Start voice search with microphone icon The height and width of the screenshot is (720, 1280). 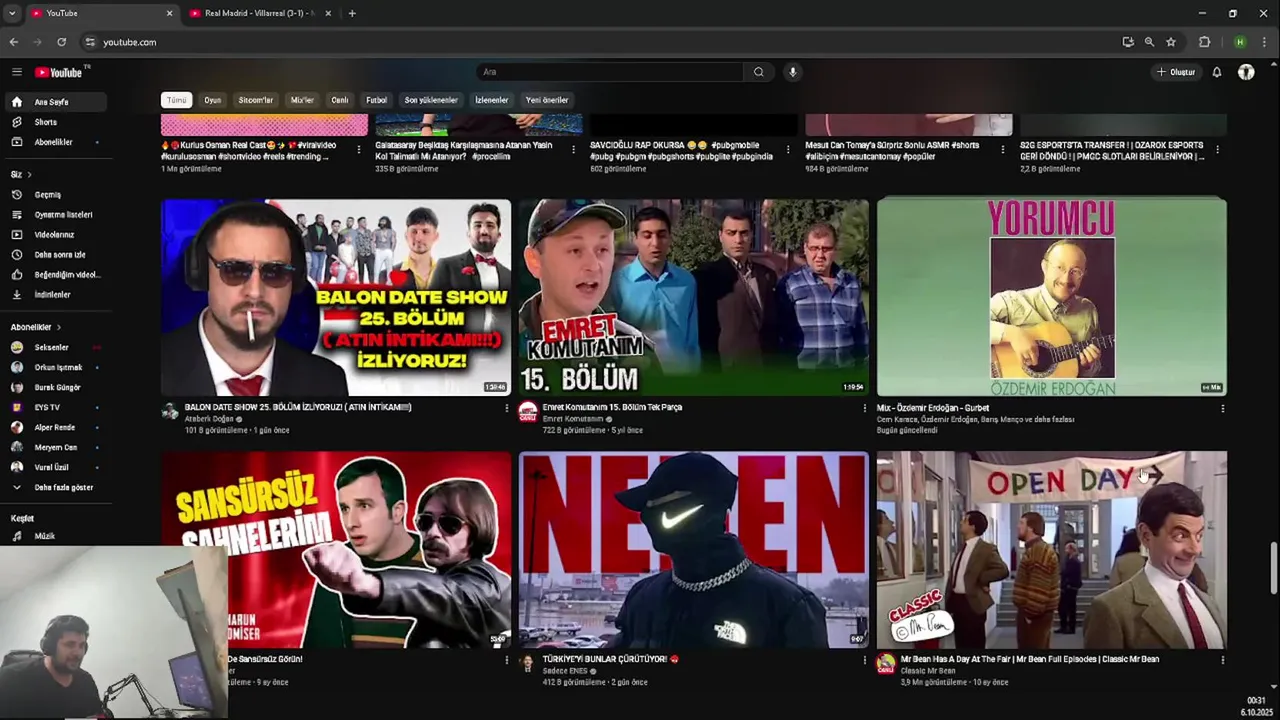point(792,72)
